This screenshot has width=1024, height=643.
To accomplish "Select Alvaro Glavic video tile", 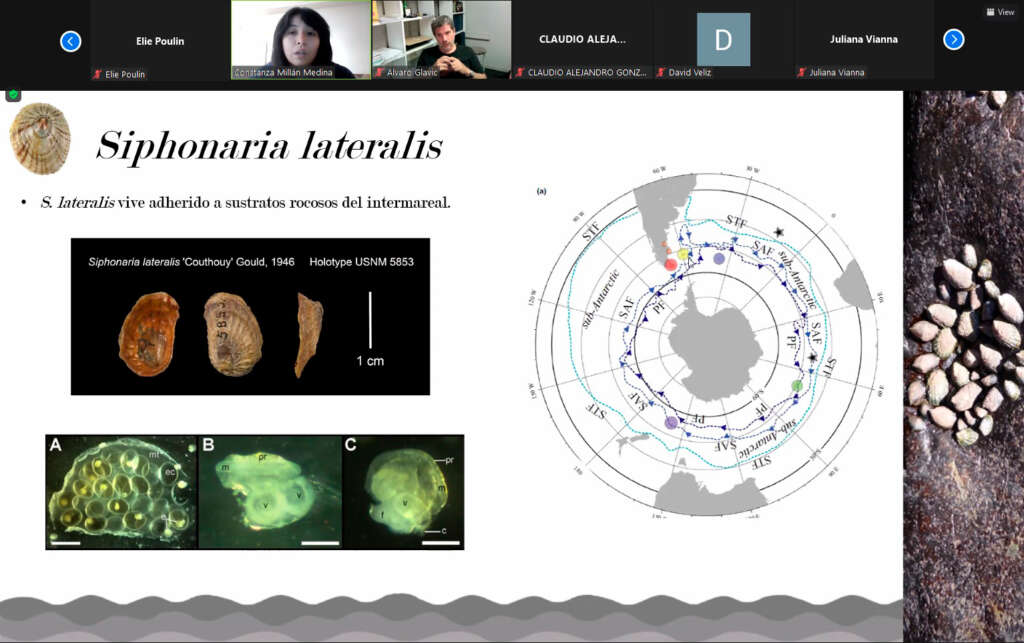I will [441, 40].
